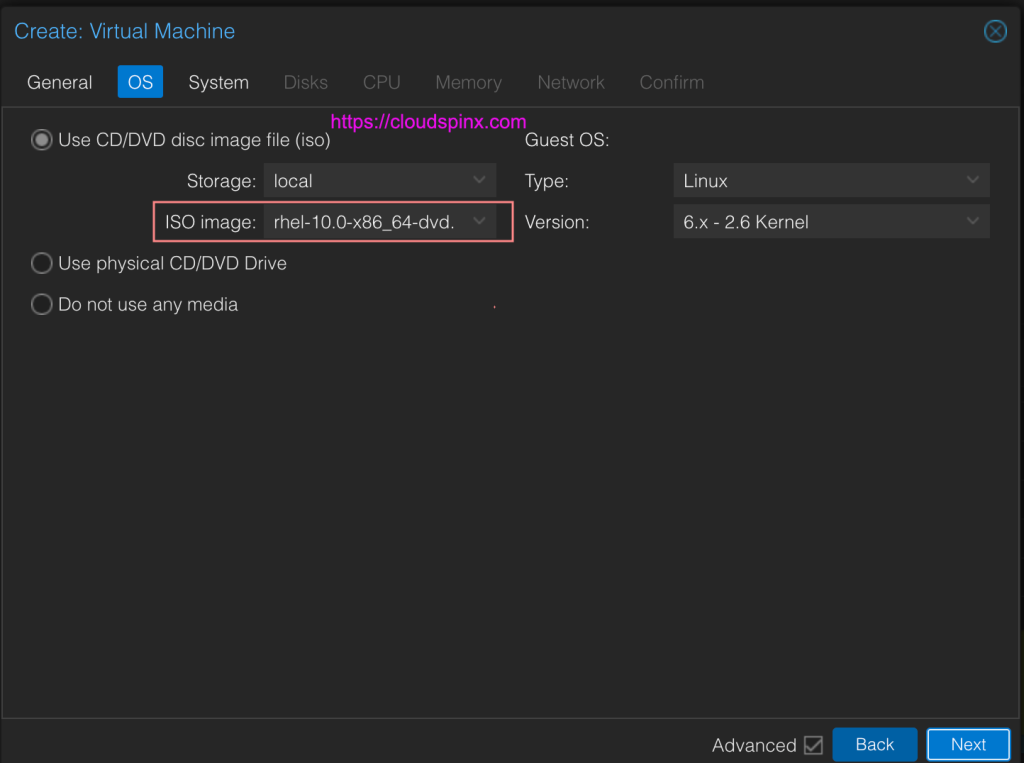
Task: Click the Next button
Action: tap(968, 744)
